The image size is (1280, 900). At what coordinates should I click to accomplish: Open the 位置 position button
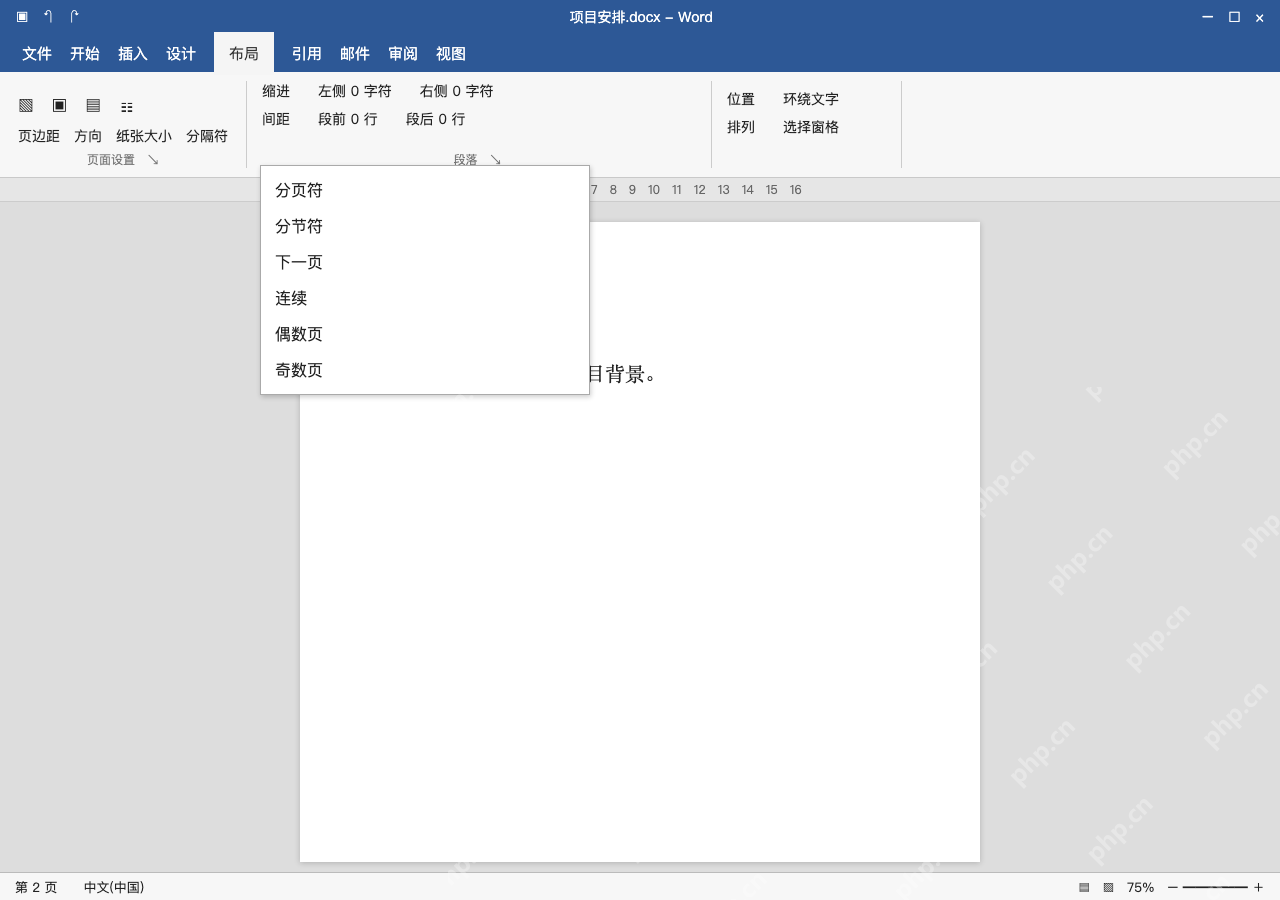pos(741,99)
